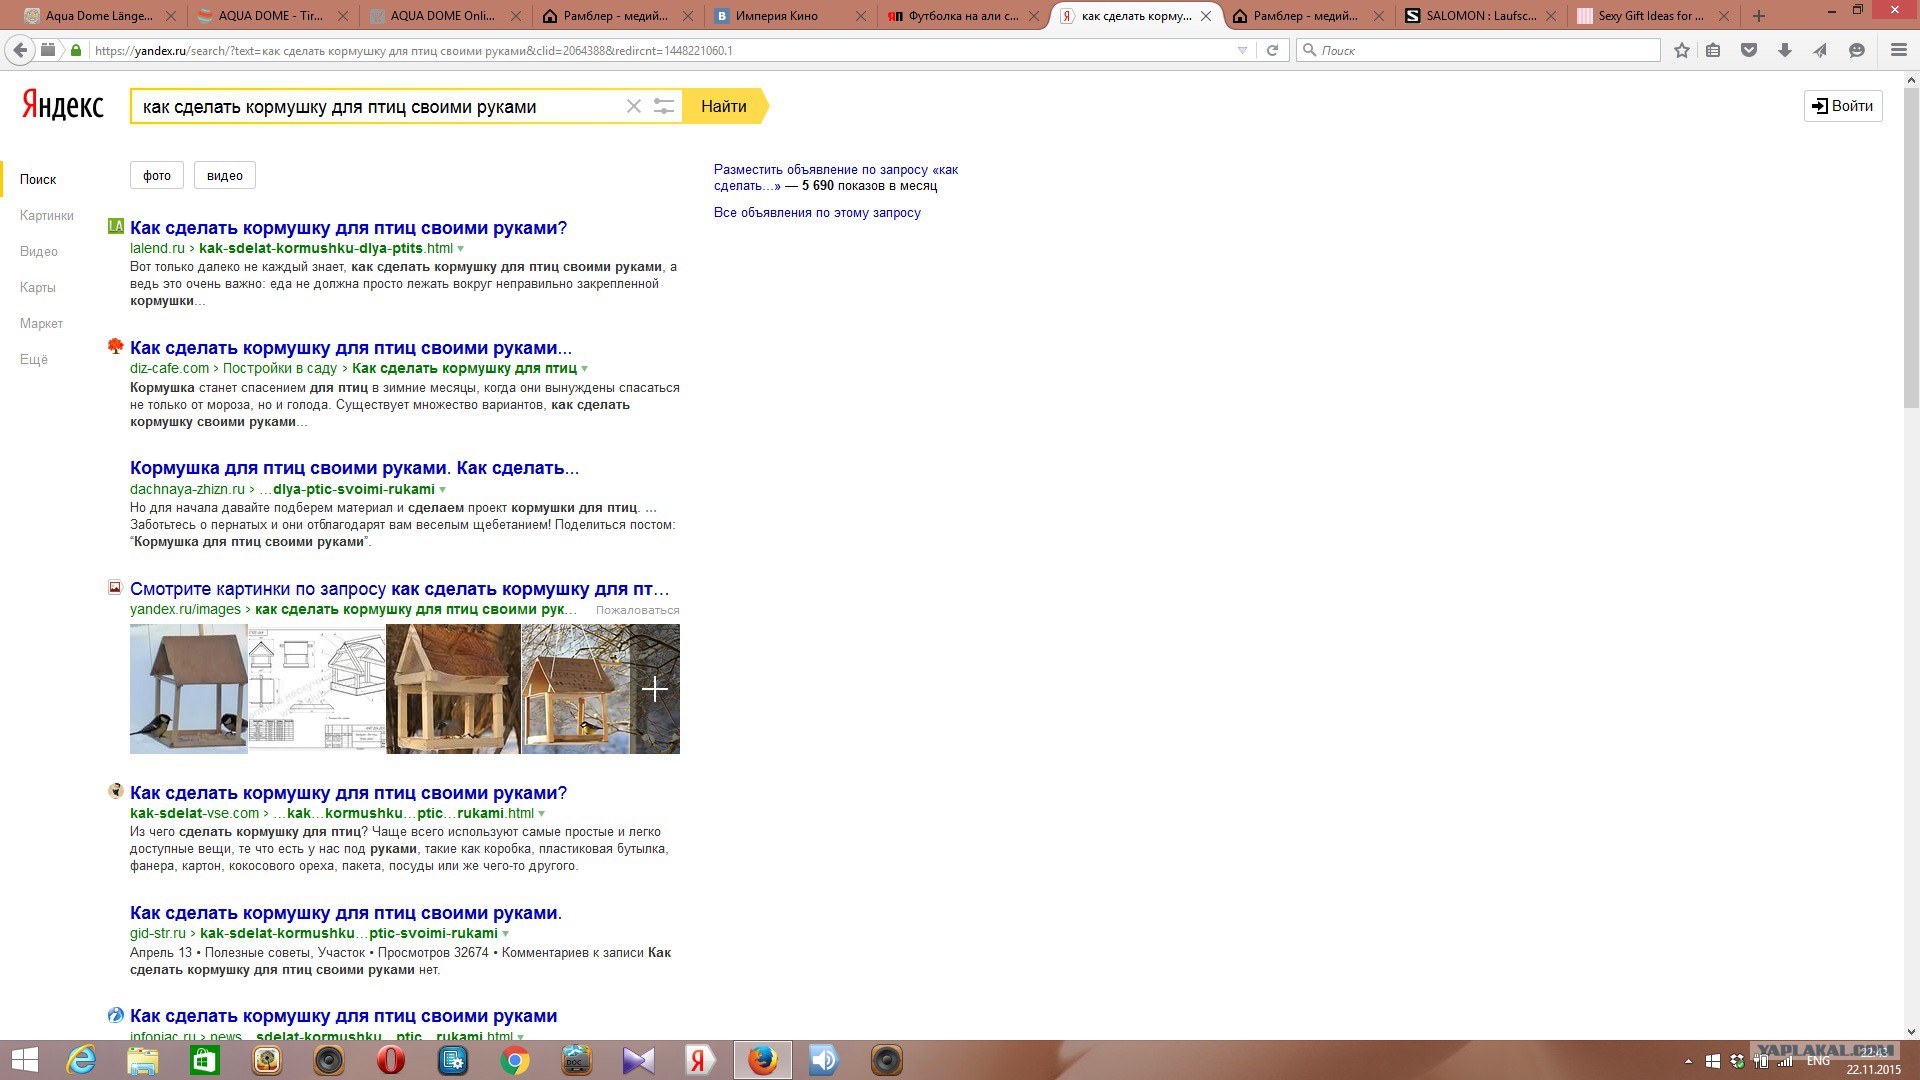Open Yandex advanced search settings icon
This screenshot has width=1920, height=1080.
[x=663, y=106]
